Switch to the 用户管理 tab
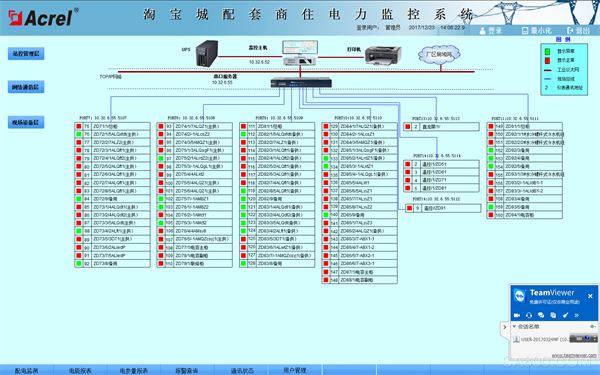Image resolution: width=600 pixels, height=375 pixels. pyautogui.click(x=295, y=370)
